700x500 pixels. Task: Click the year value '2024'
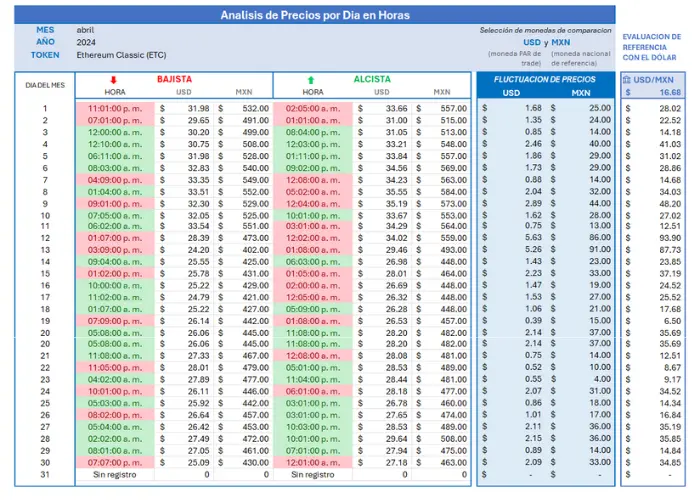coord(86,42)
